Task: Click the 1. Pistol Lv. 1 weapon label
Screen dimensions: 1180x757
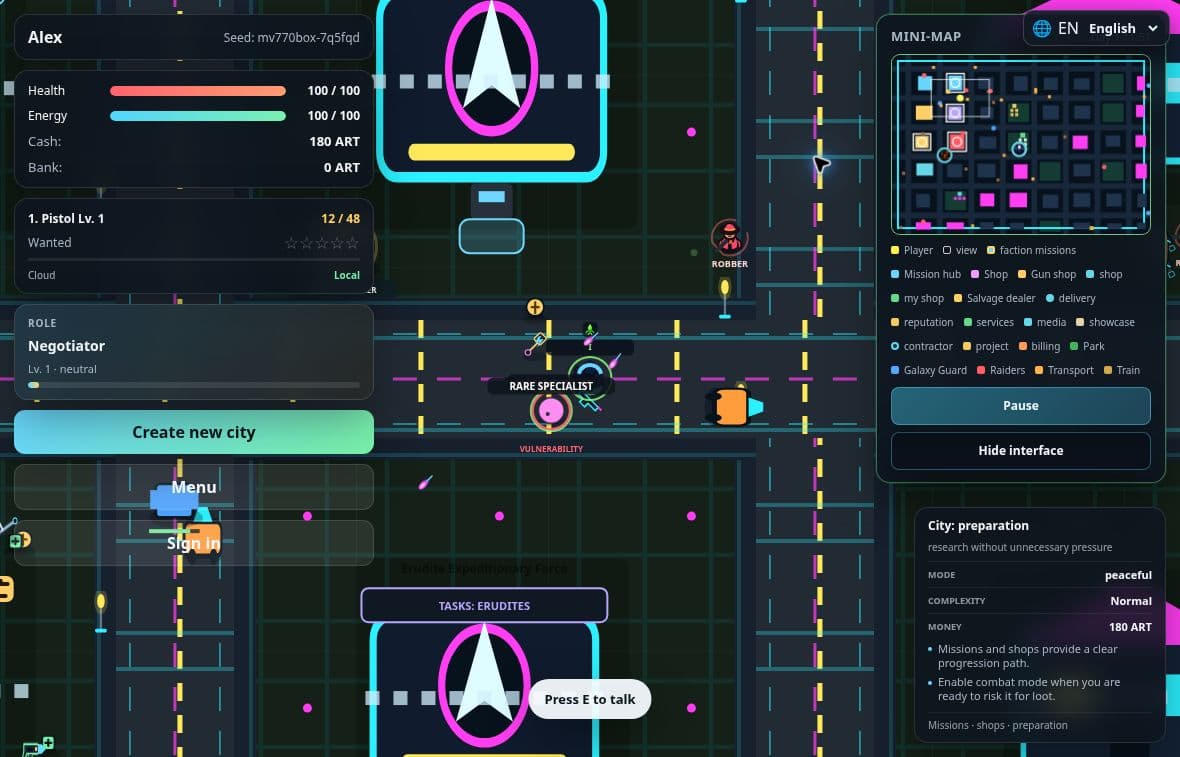Action: point(66,218)
